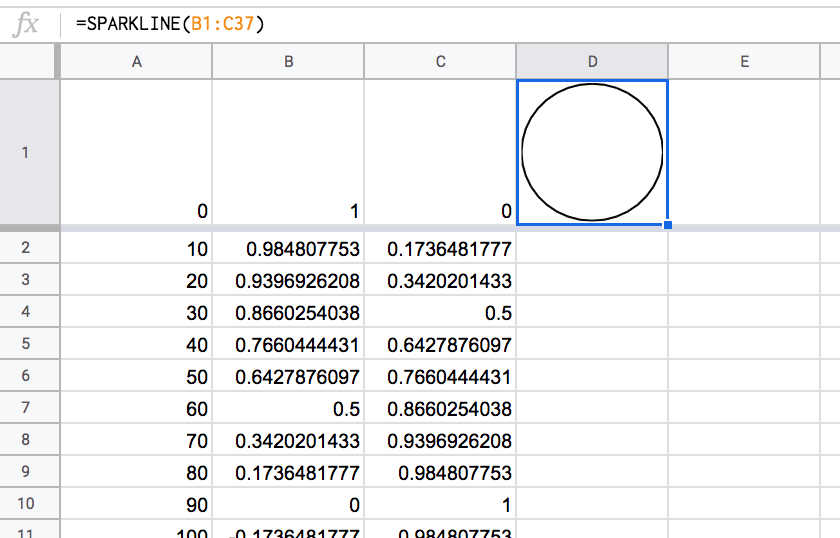The image size is (840, 538).
Task: Select row 2 header
Action: [25, 248]
